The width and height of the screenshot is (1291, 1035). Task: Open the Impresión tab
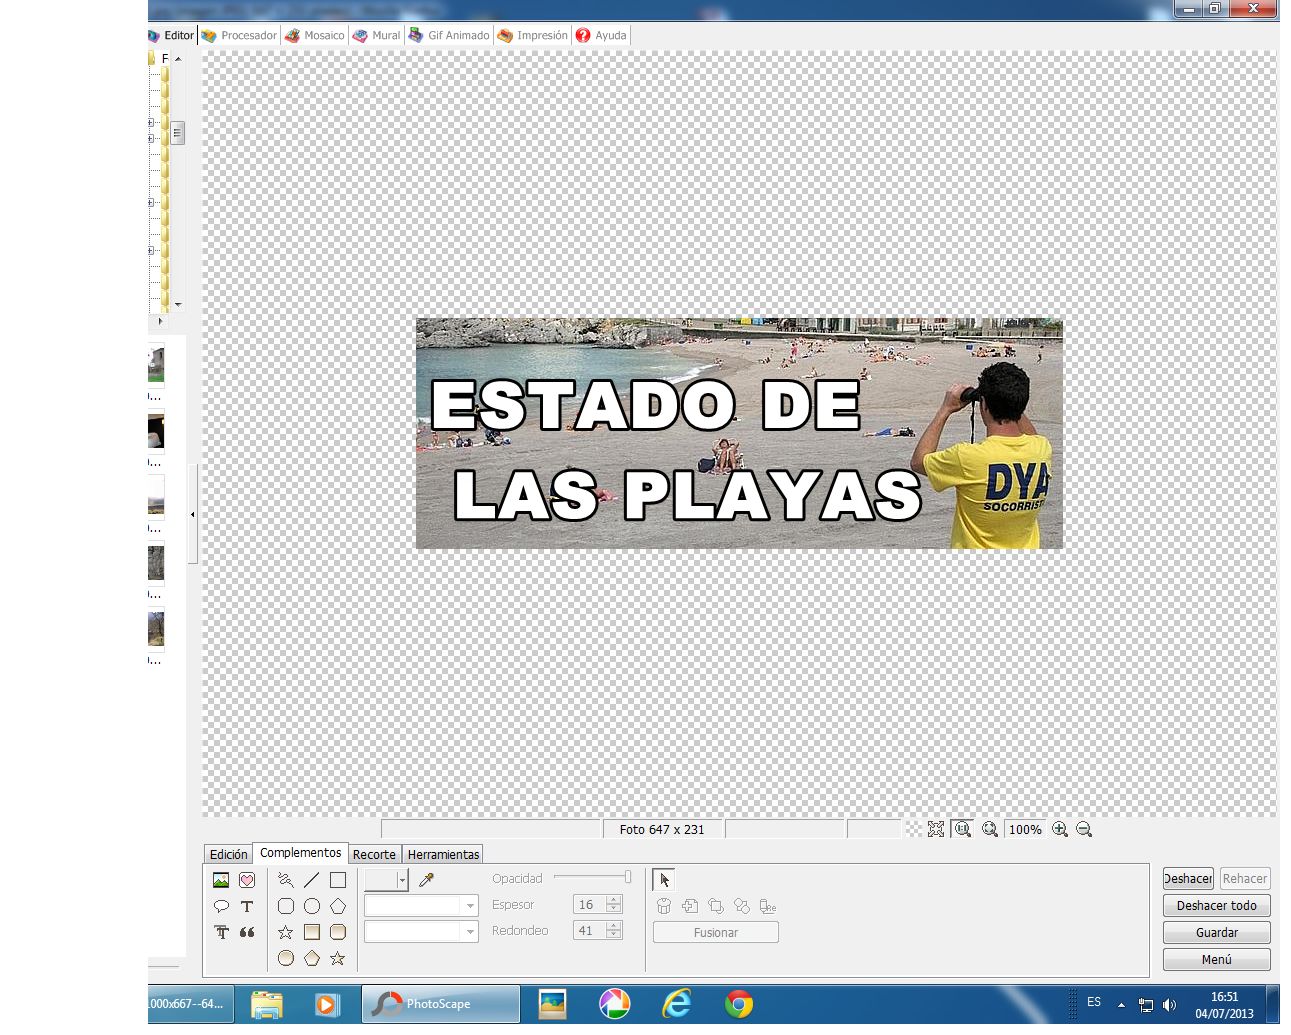coord(533,35)
